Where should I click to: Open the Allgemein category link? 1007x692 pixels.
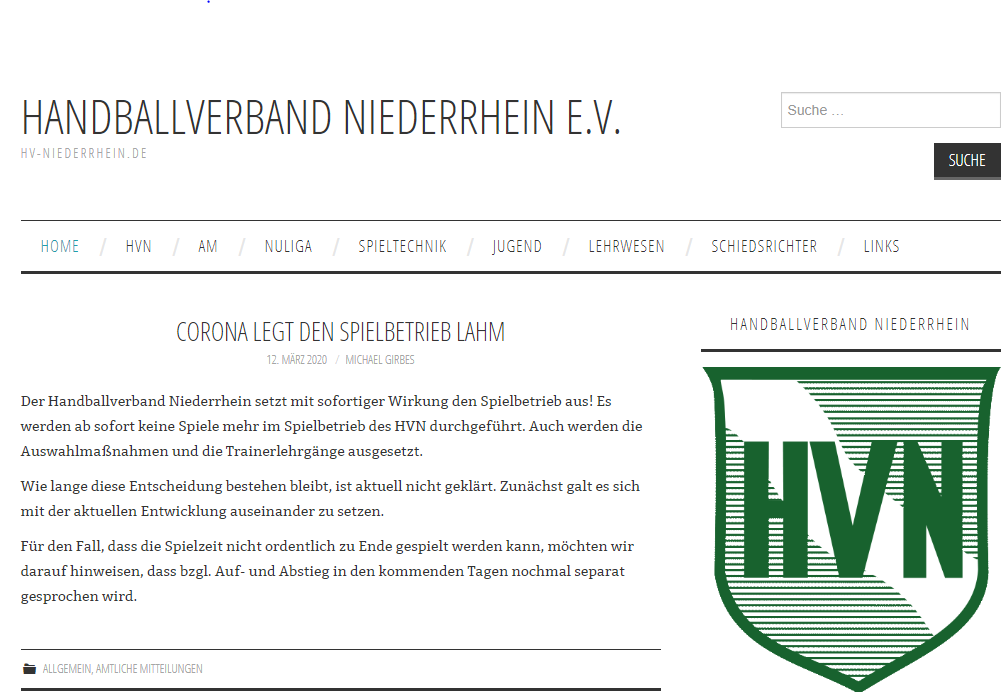67,669
